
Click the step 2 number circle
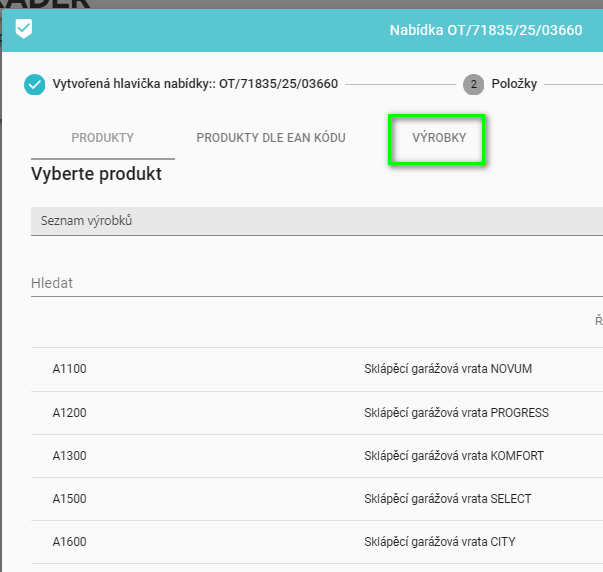point(473,84)
